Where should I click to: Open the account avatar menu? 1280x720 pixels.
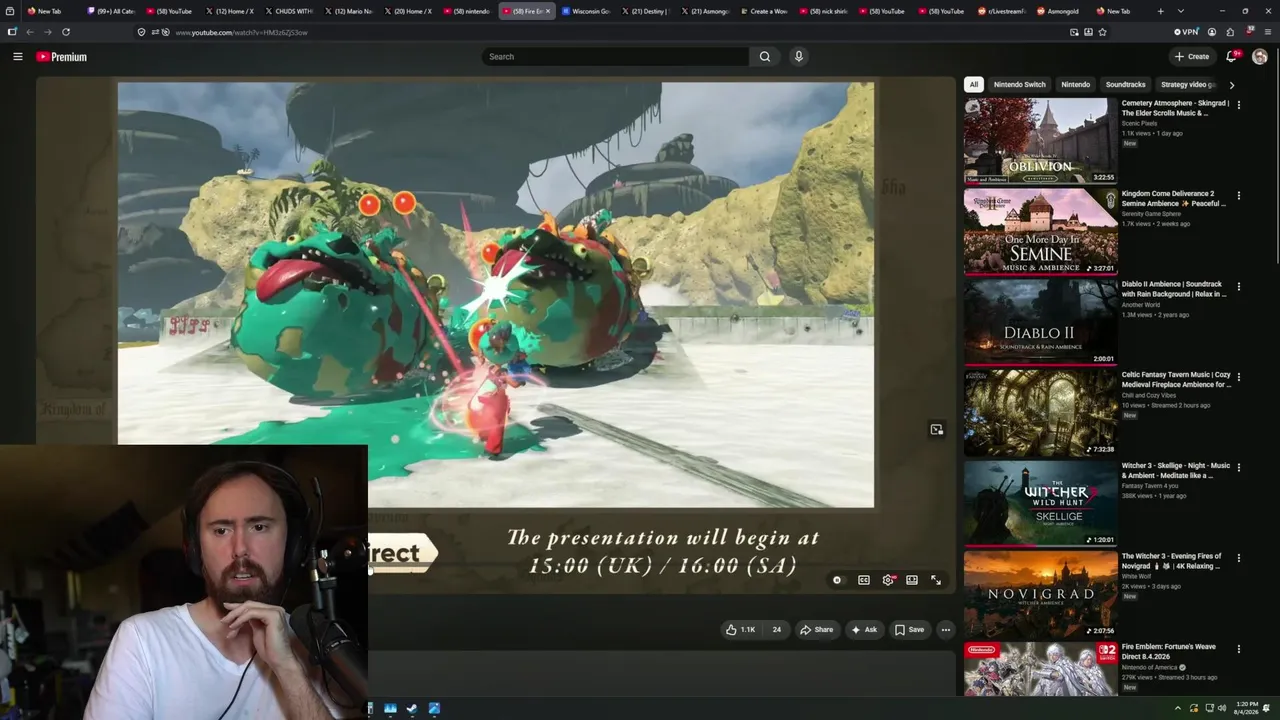point(1260,57)
